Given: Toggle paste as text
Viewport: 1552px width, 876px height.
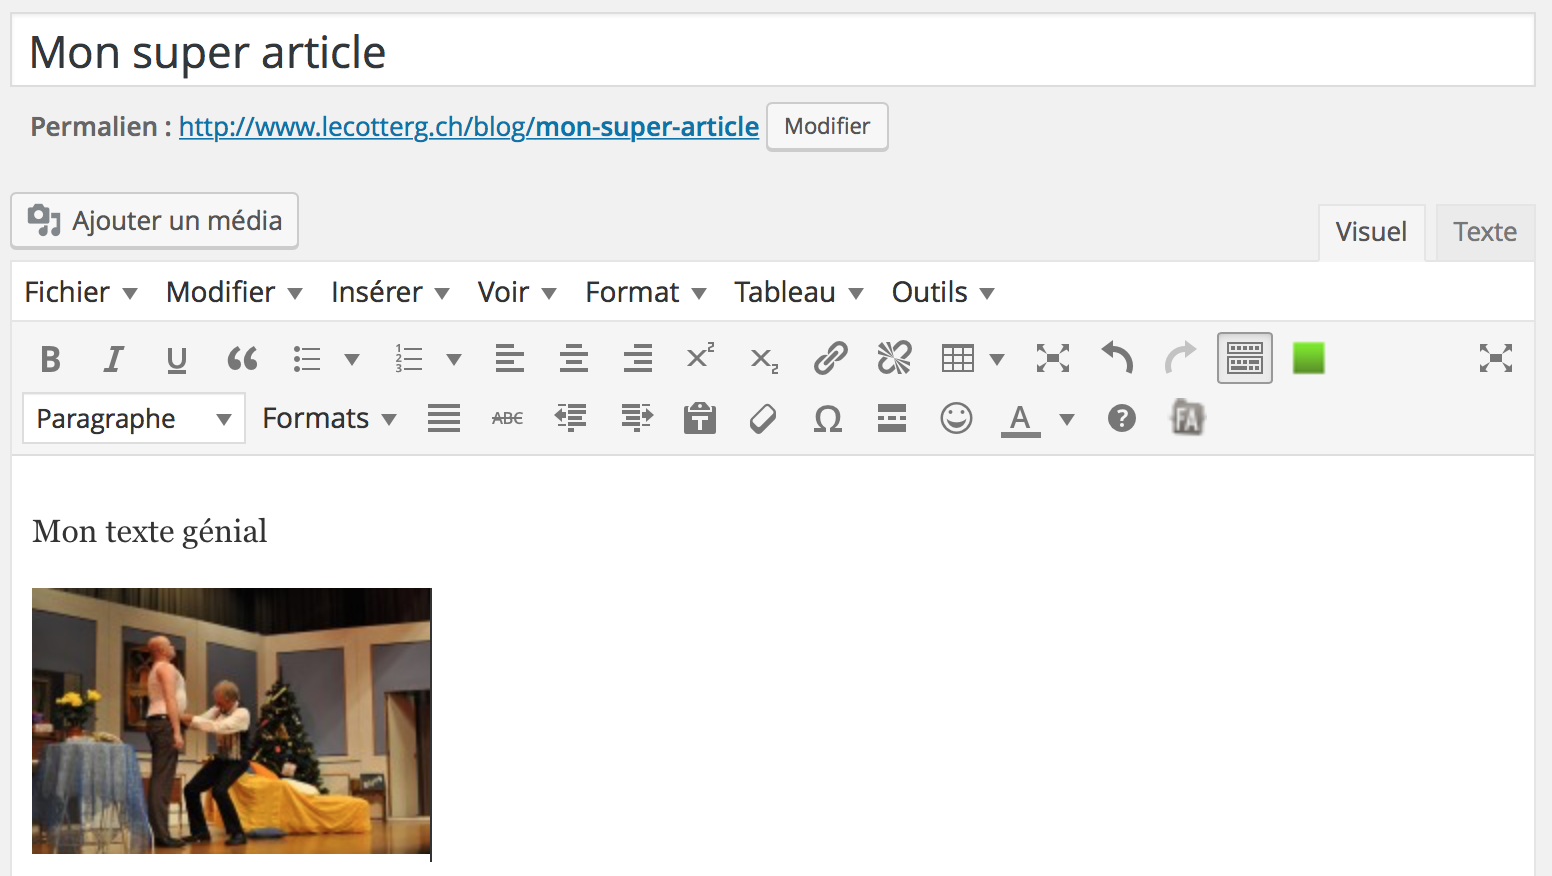Looking at the screenshot, I should click(700, 418).
